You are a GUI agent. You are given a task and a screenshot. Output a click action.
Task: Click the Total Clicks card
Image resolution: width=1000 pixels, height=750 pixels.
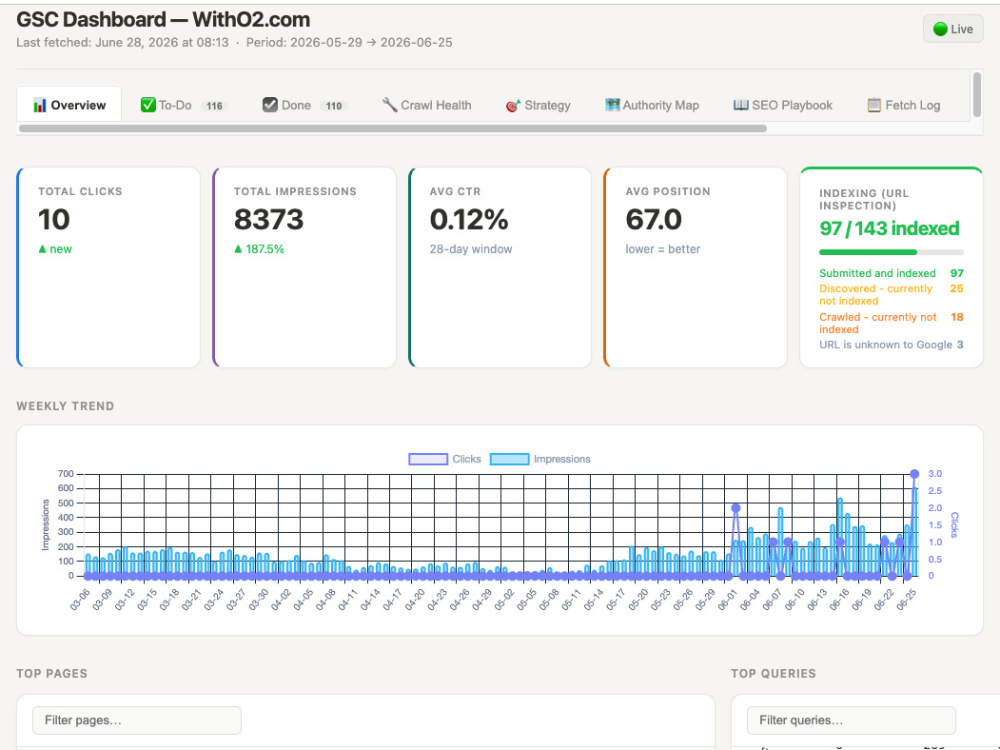(x=108, y=267)
